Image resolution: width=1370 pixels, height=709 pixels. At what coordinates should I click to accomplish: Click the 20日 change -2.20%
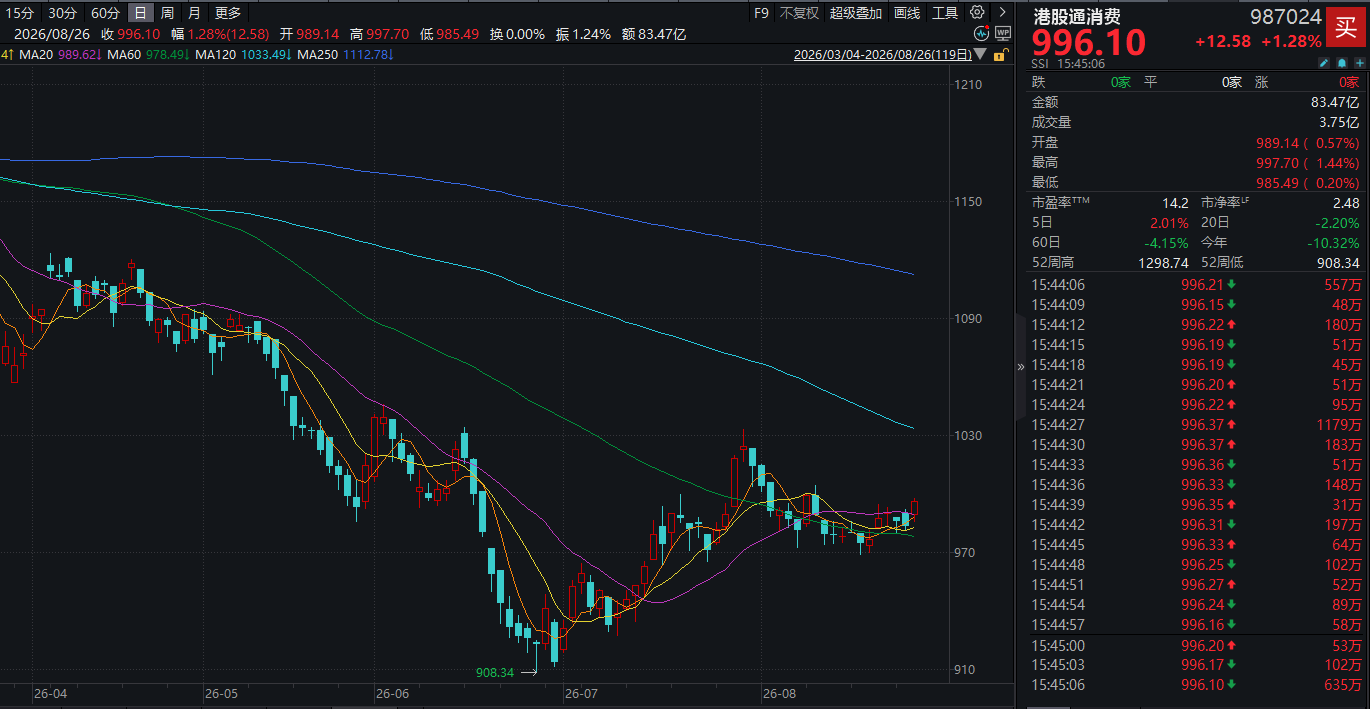coord(1337,223)
